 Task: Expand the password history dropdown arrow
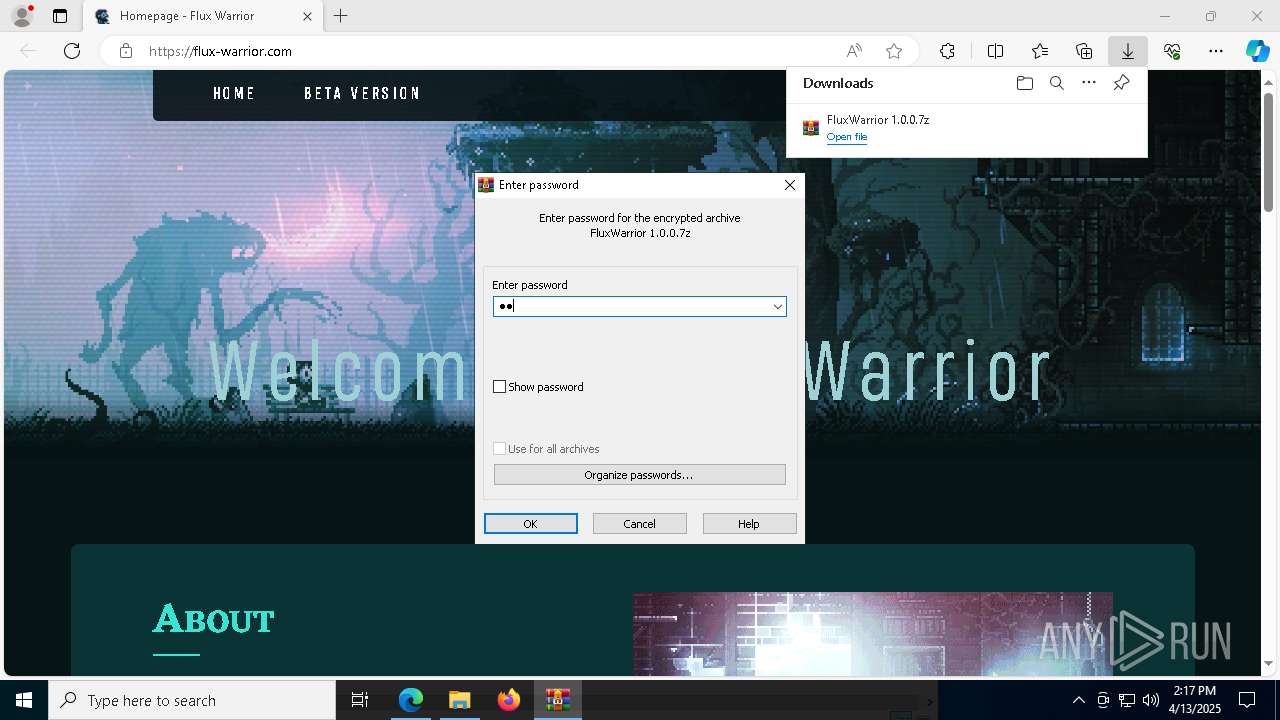(x=777, y=306)
